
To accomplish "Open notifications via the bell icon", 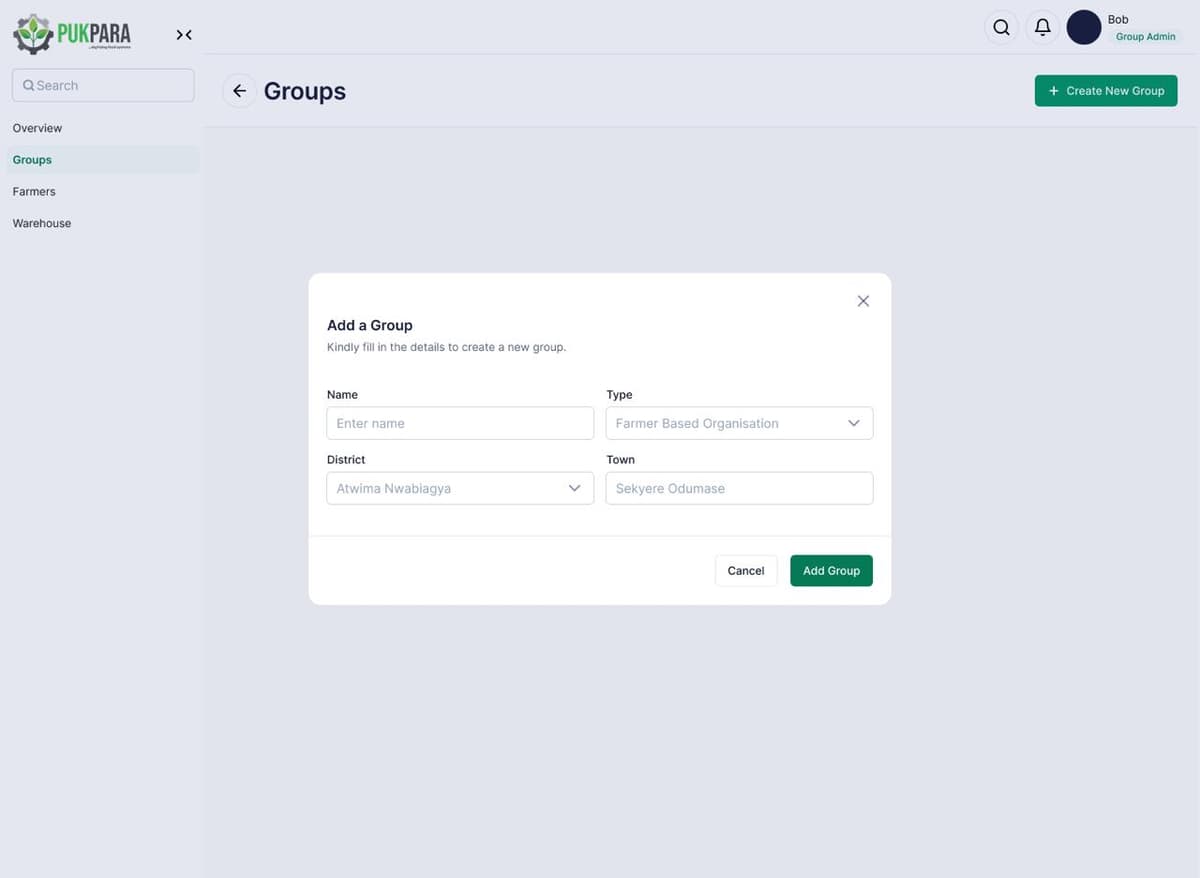I will [1043, 27].
